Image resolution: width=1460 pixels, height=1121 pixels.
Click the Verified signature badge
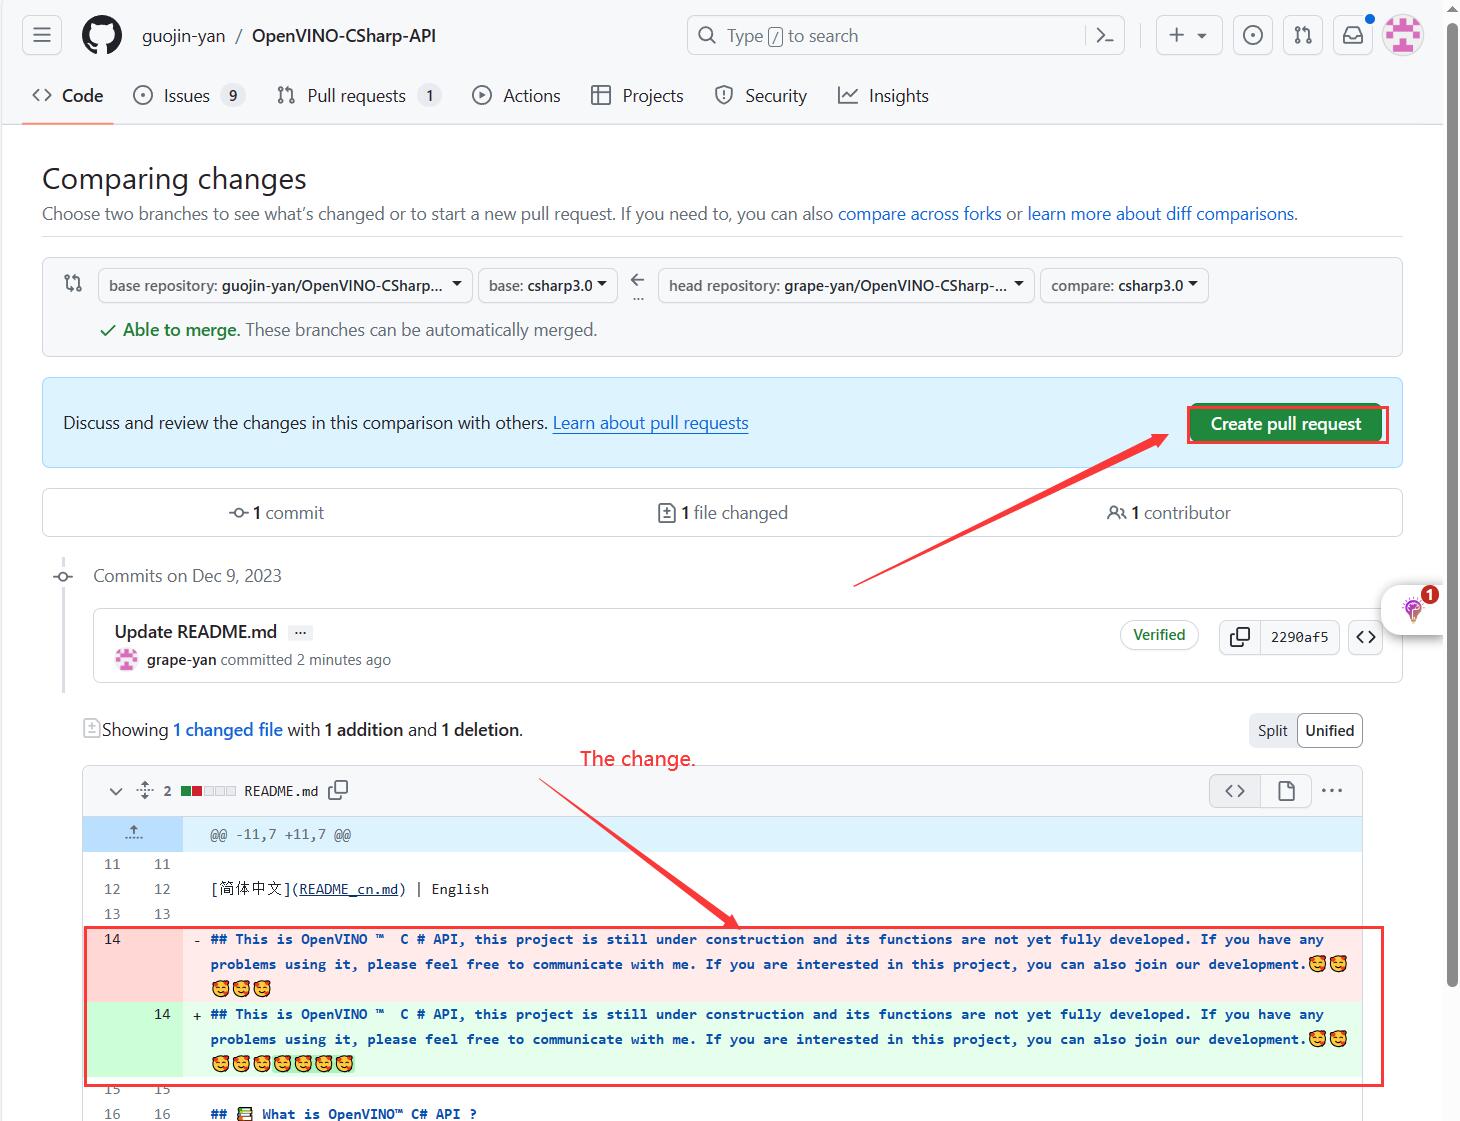1159,635
